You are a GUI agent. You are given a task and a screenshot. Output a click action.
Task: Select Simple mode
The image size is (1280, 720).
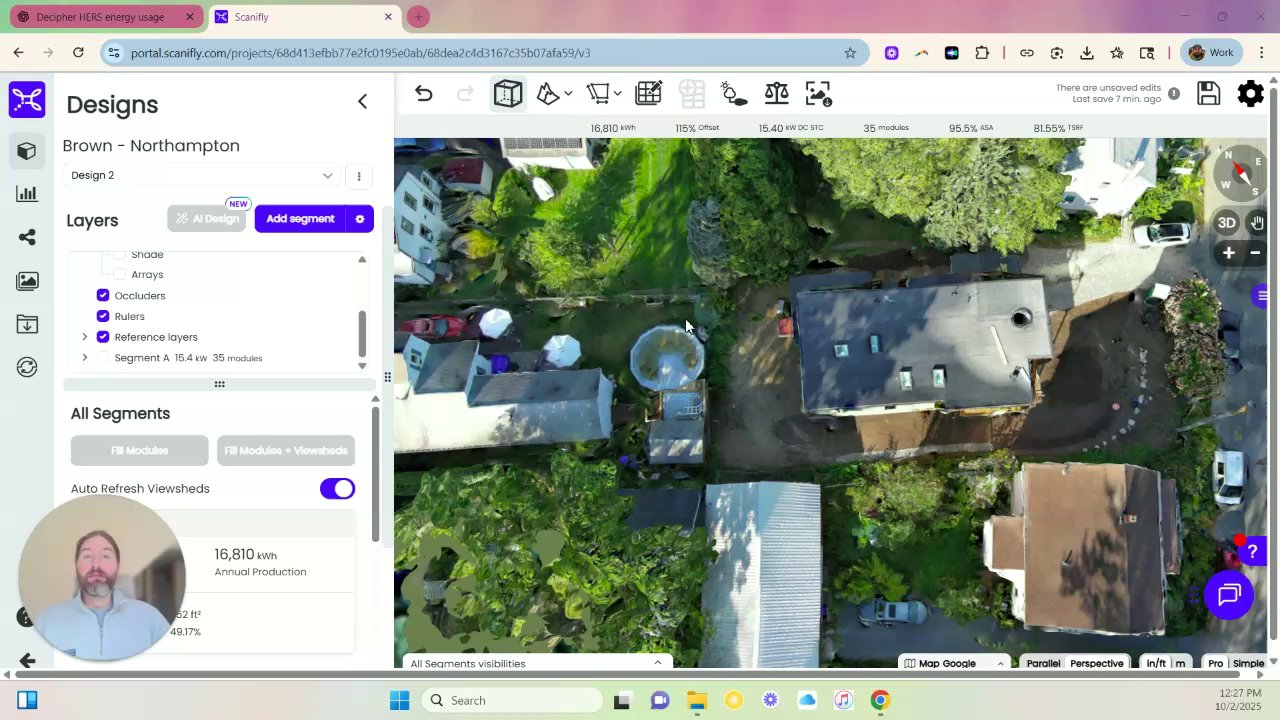tap(1249, 663)
